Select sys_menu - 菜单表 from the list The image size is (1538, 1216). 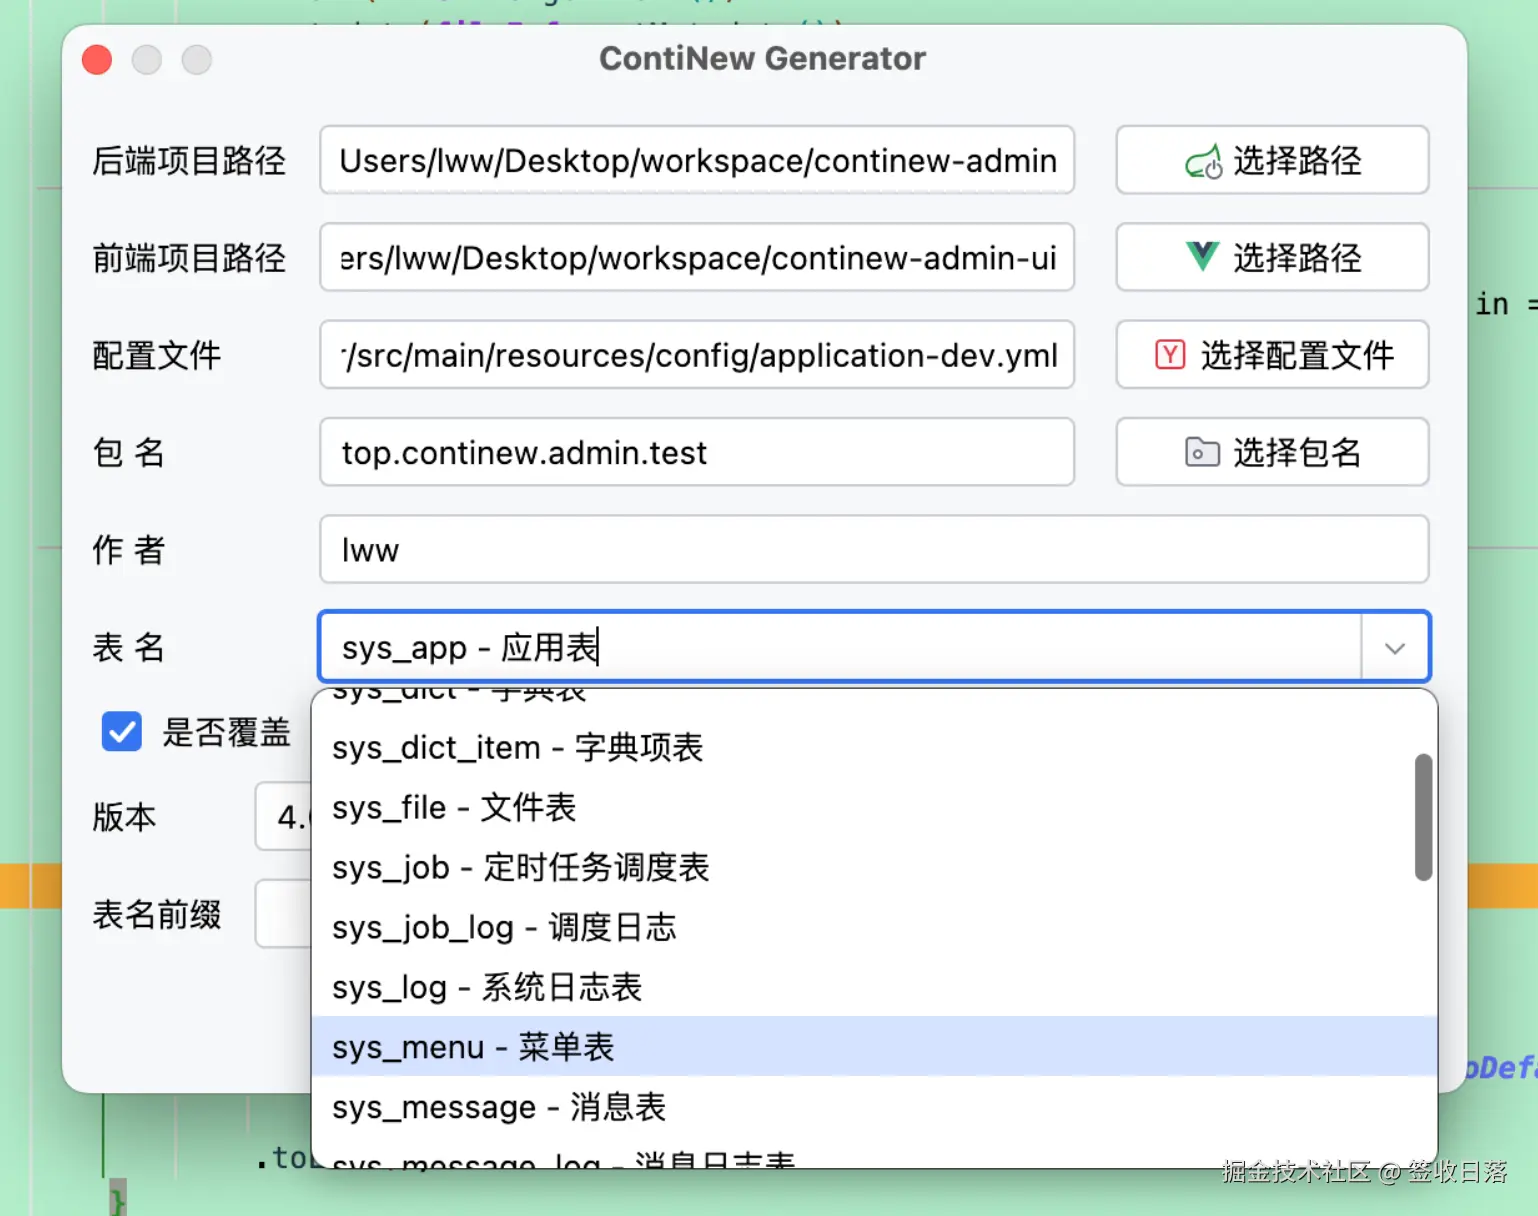473,1047
